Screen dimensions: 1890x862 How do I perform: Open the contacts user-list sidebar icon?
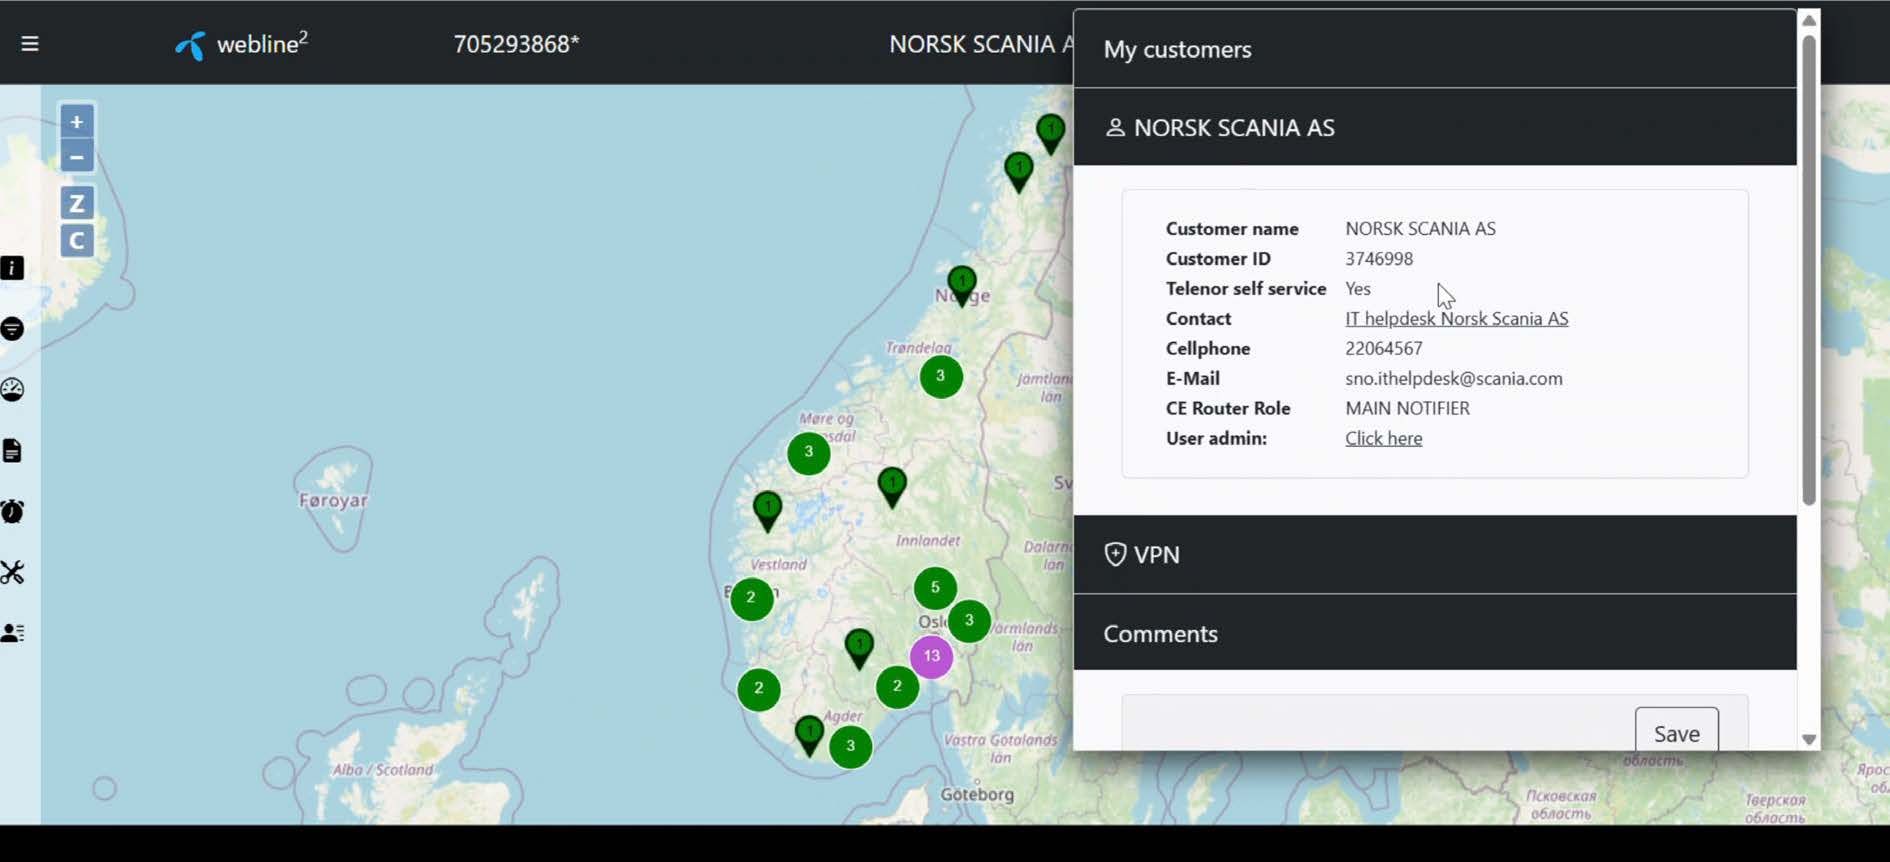point(13,633)
